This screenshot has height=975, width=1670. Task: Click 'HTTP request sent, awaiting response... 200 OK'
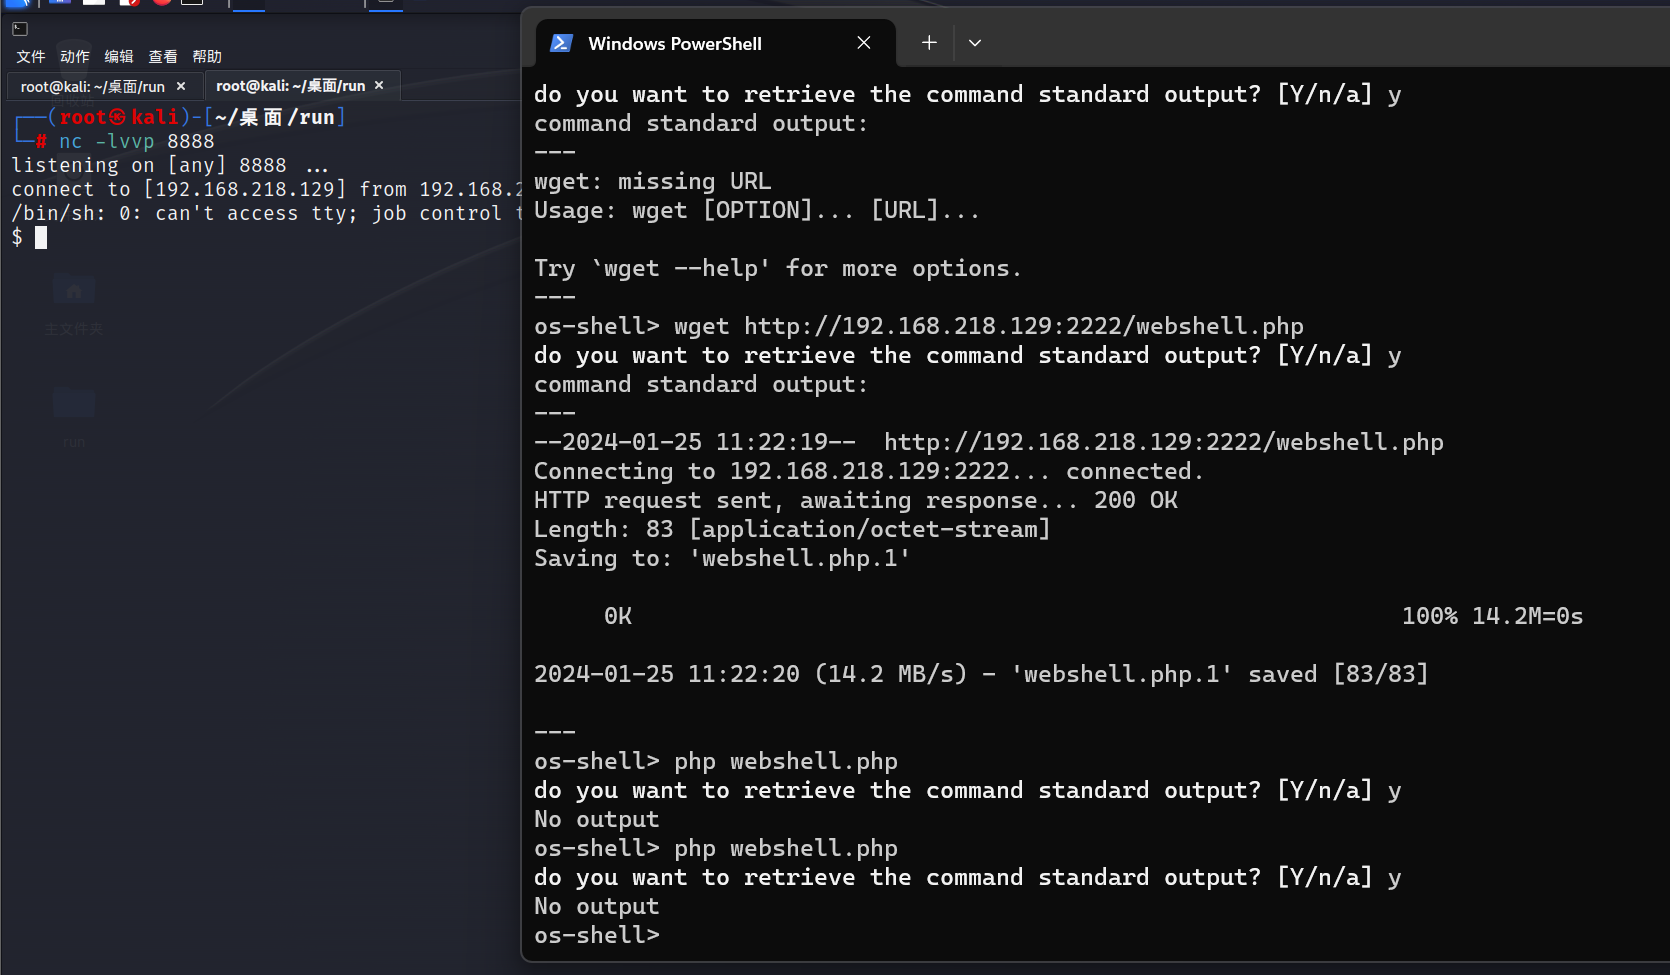pos(856,500)
